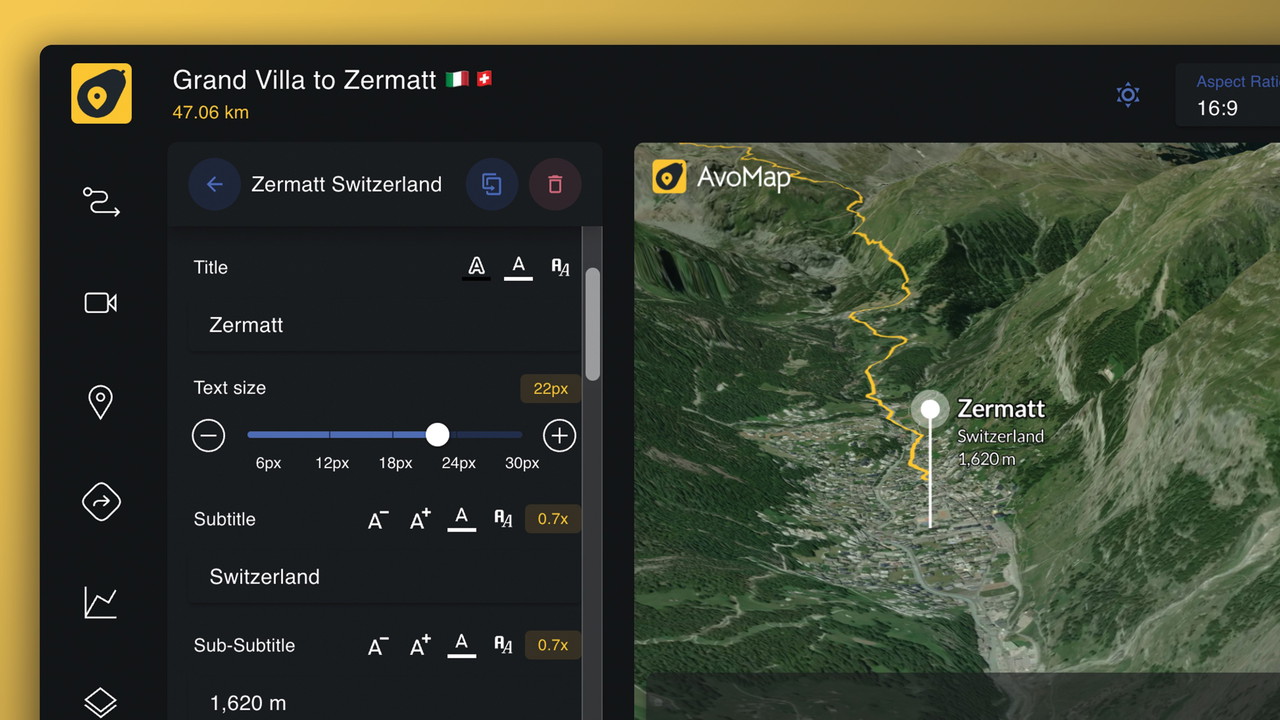Image resolution: width=1280 pixels, height=720 pixels.
Task: Increase text size with plus button
Action: (559, 436)
